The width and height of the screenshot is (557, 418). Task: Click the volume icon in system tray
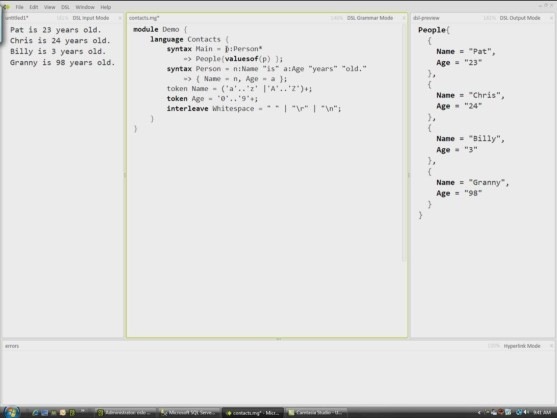point(526,412)
